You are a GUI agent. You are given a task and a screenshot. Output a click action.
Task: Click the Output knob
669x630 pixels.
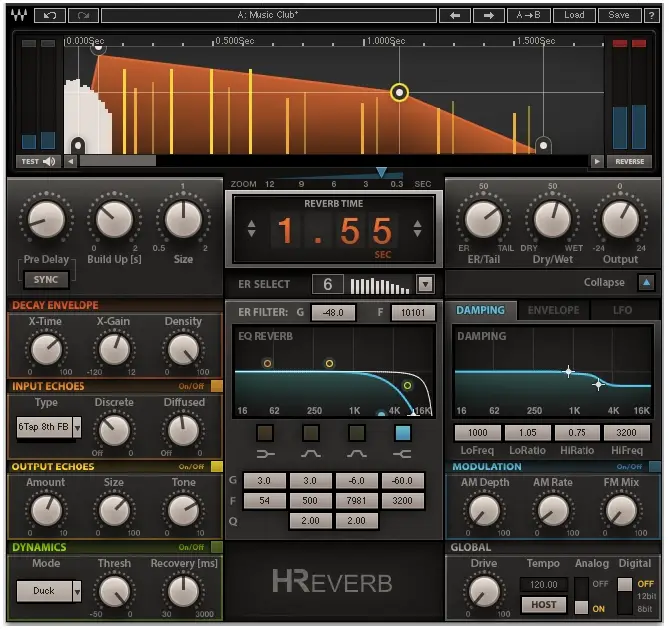point(620,220)
